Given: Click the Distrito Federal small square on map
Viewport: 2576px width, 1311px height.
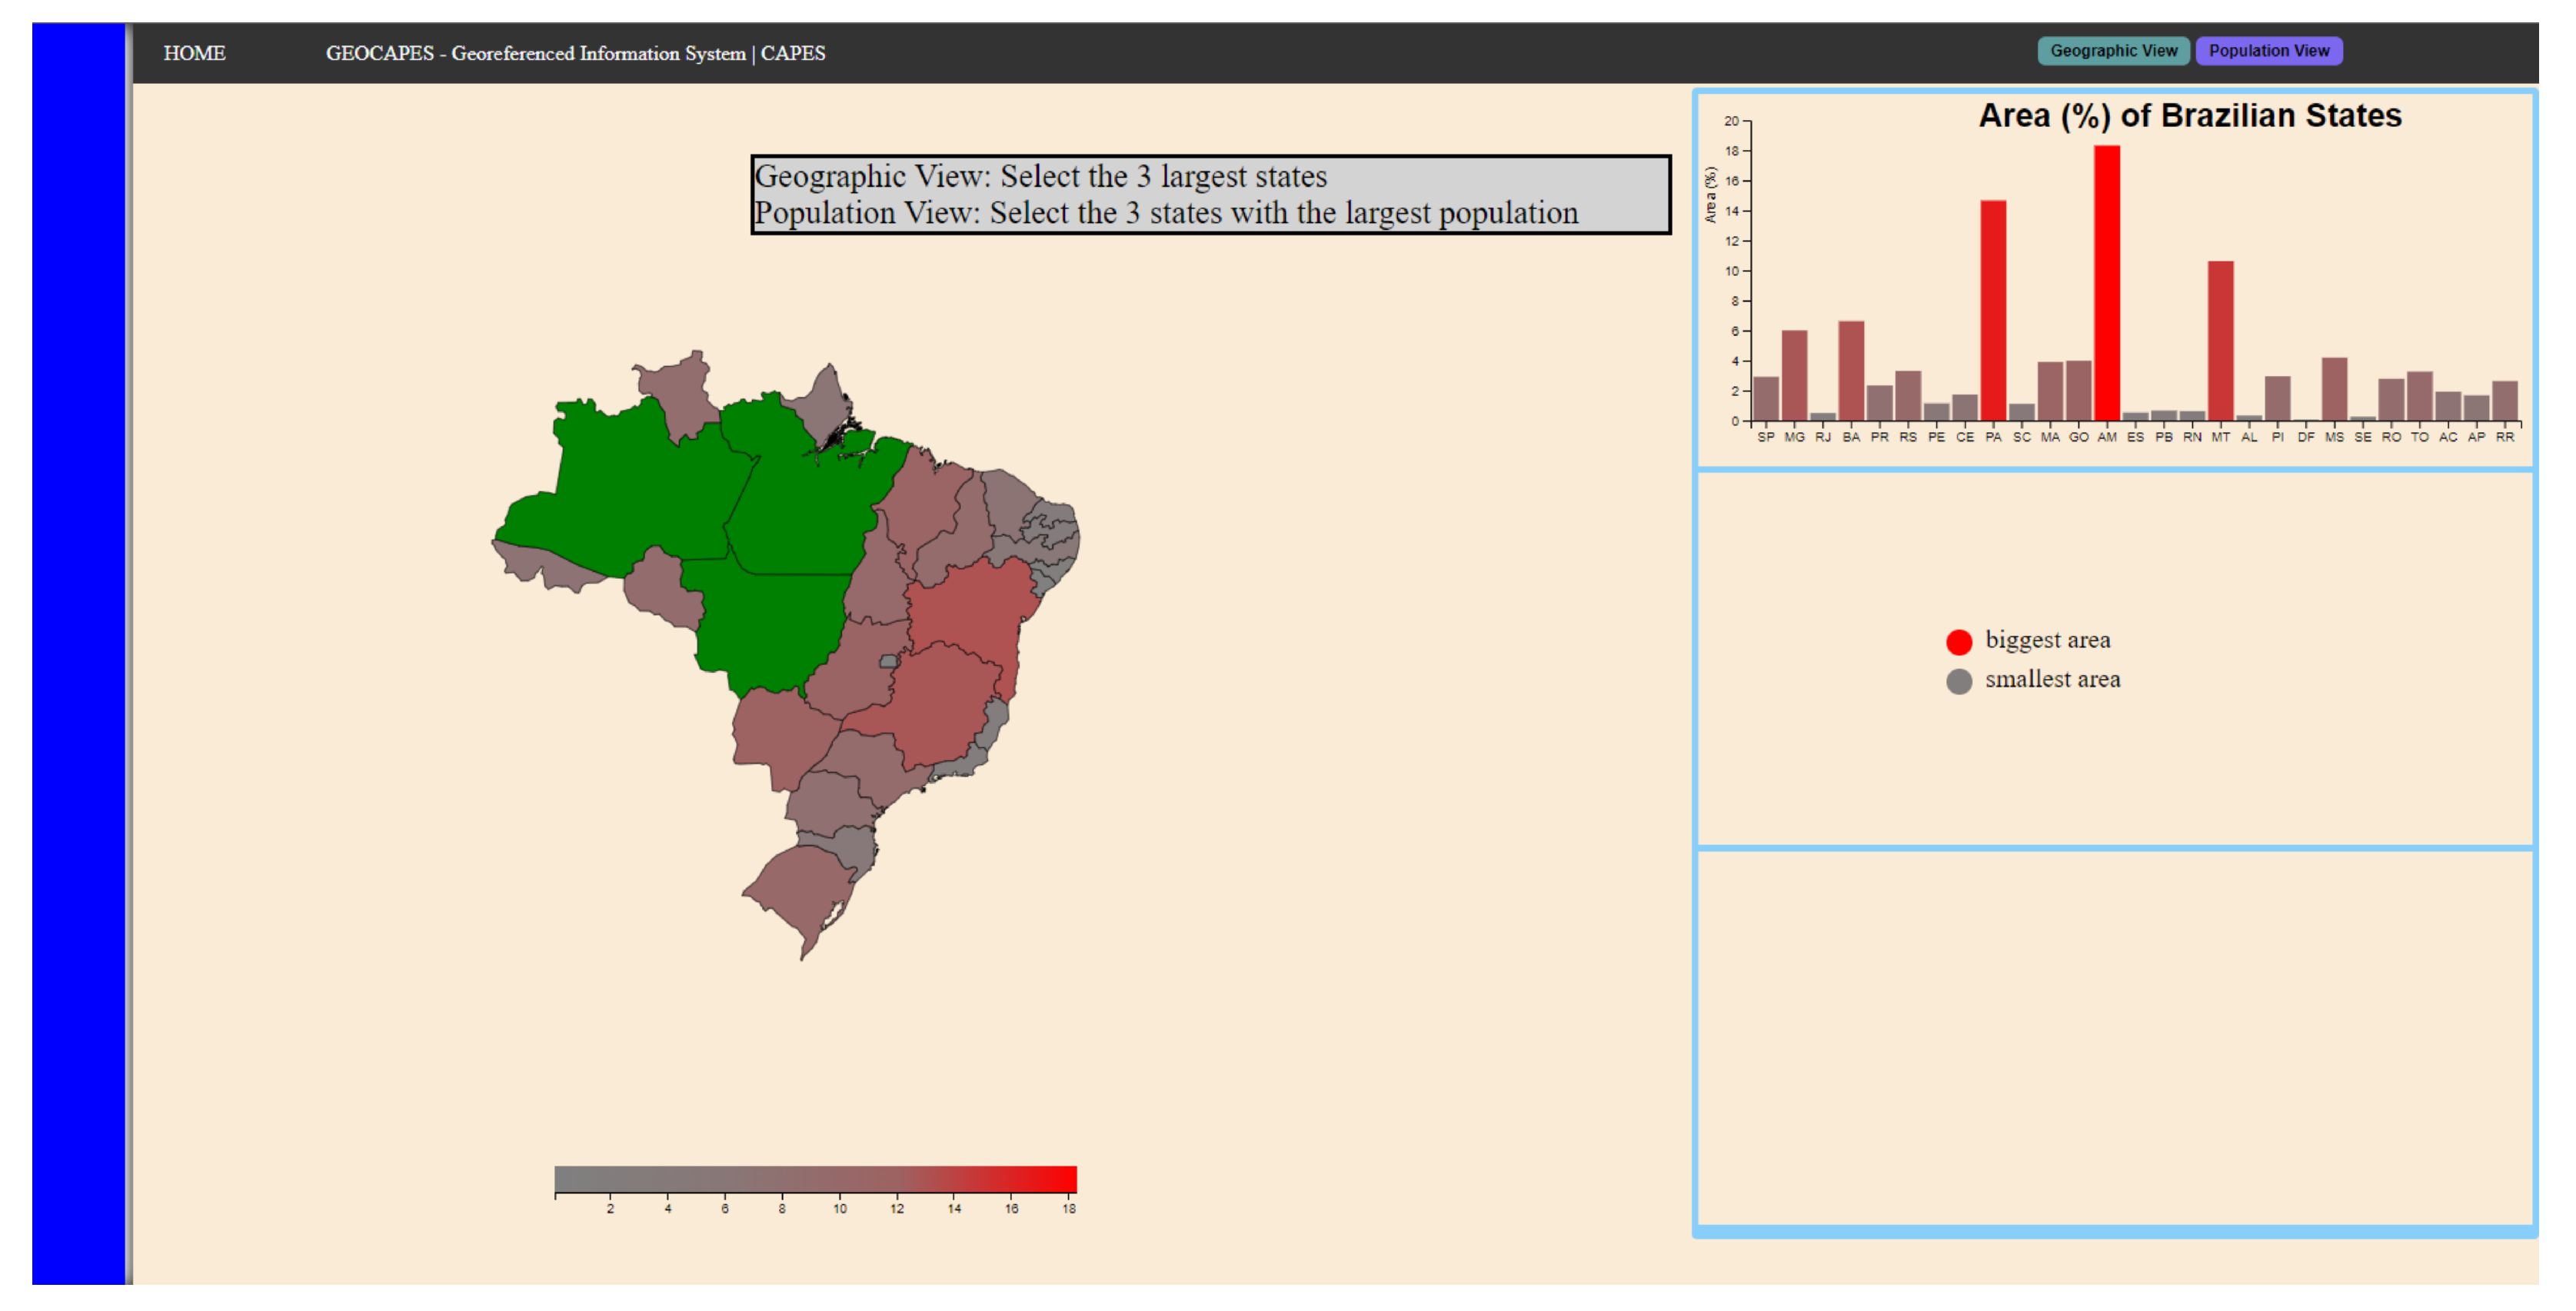Looking at the screenshot, I should 888,661.
